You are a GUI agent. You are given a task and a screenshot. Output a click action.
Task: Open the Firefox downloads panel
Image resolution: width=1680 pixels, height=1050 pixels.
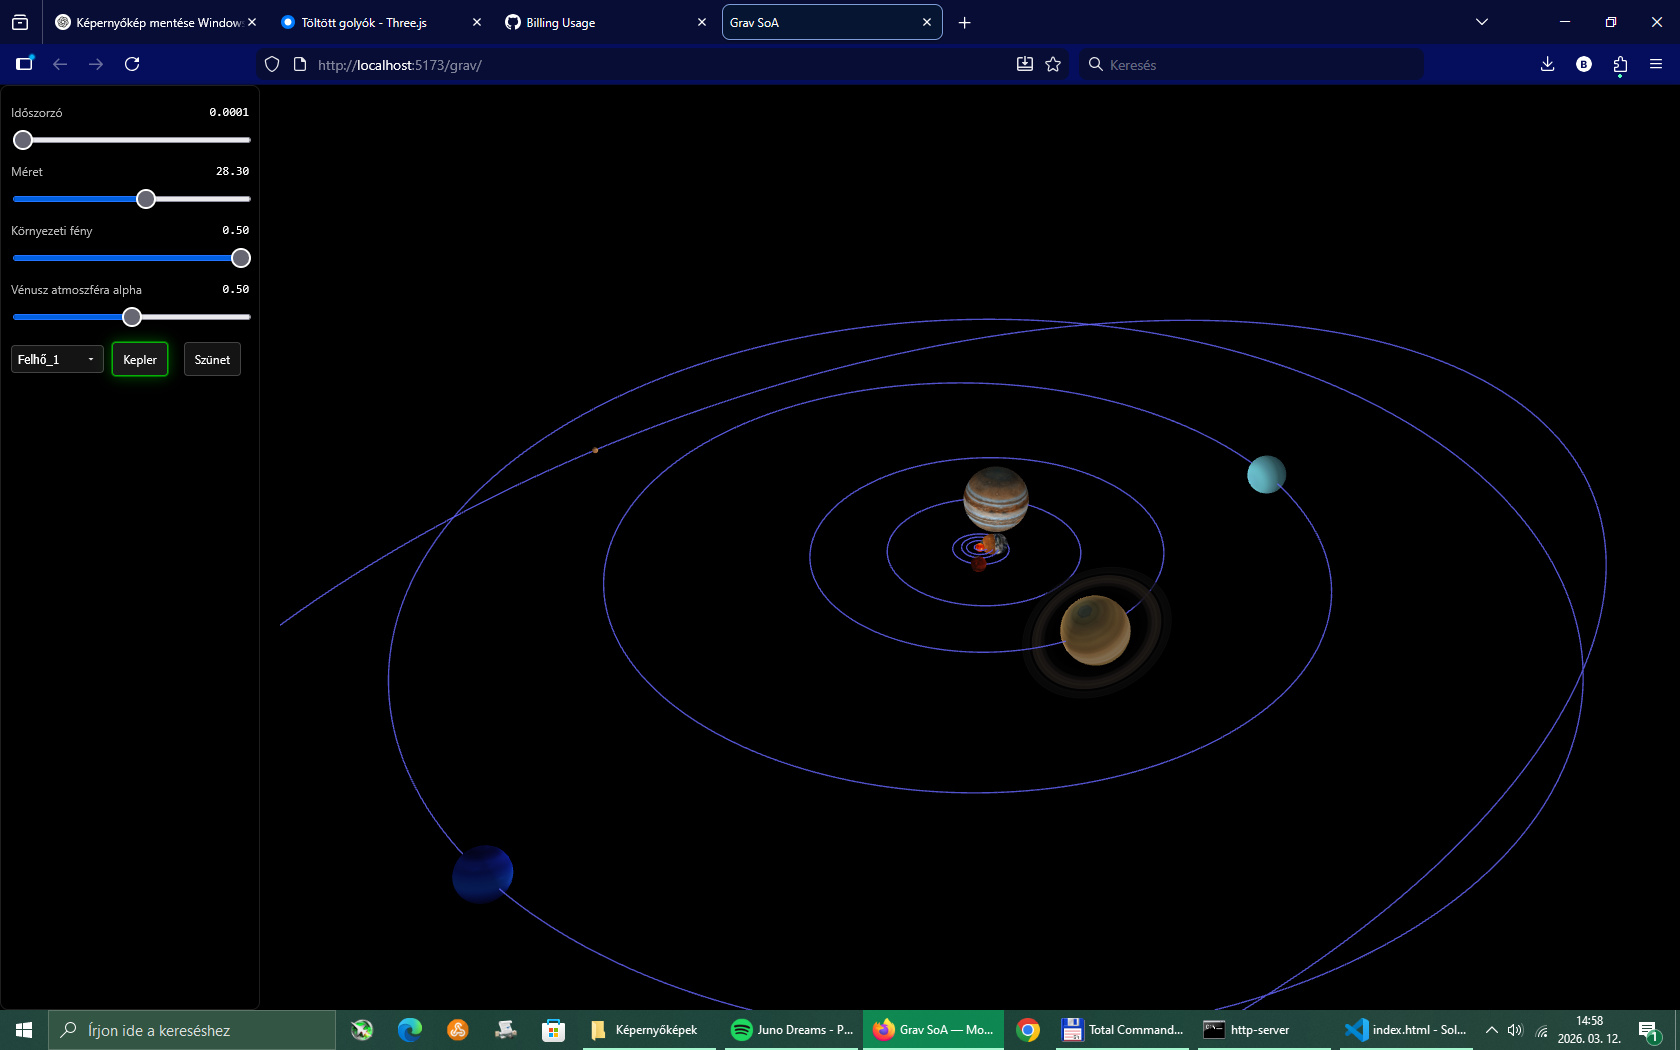point(1547,64)
